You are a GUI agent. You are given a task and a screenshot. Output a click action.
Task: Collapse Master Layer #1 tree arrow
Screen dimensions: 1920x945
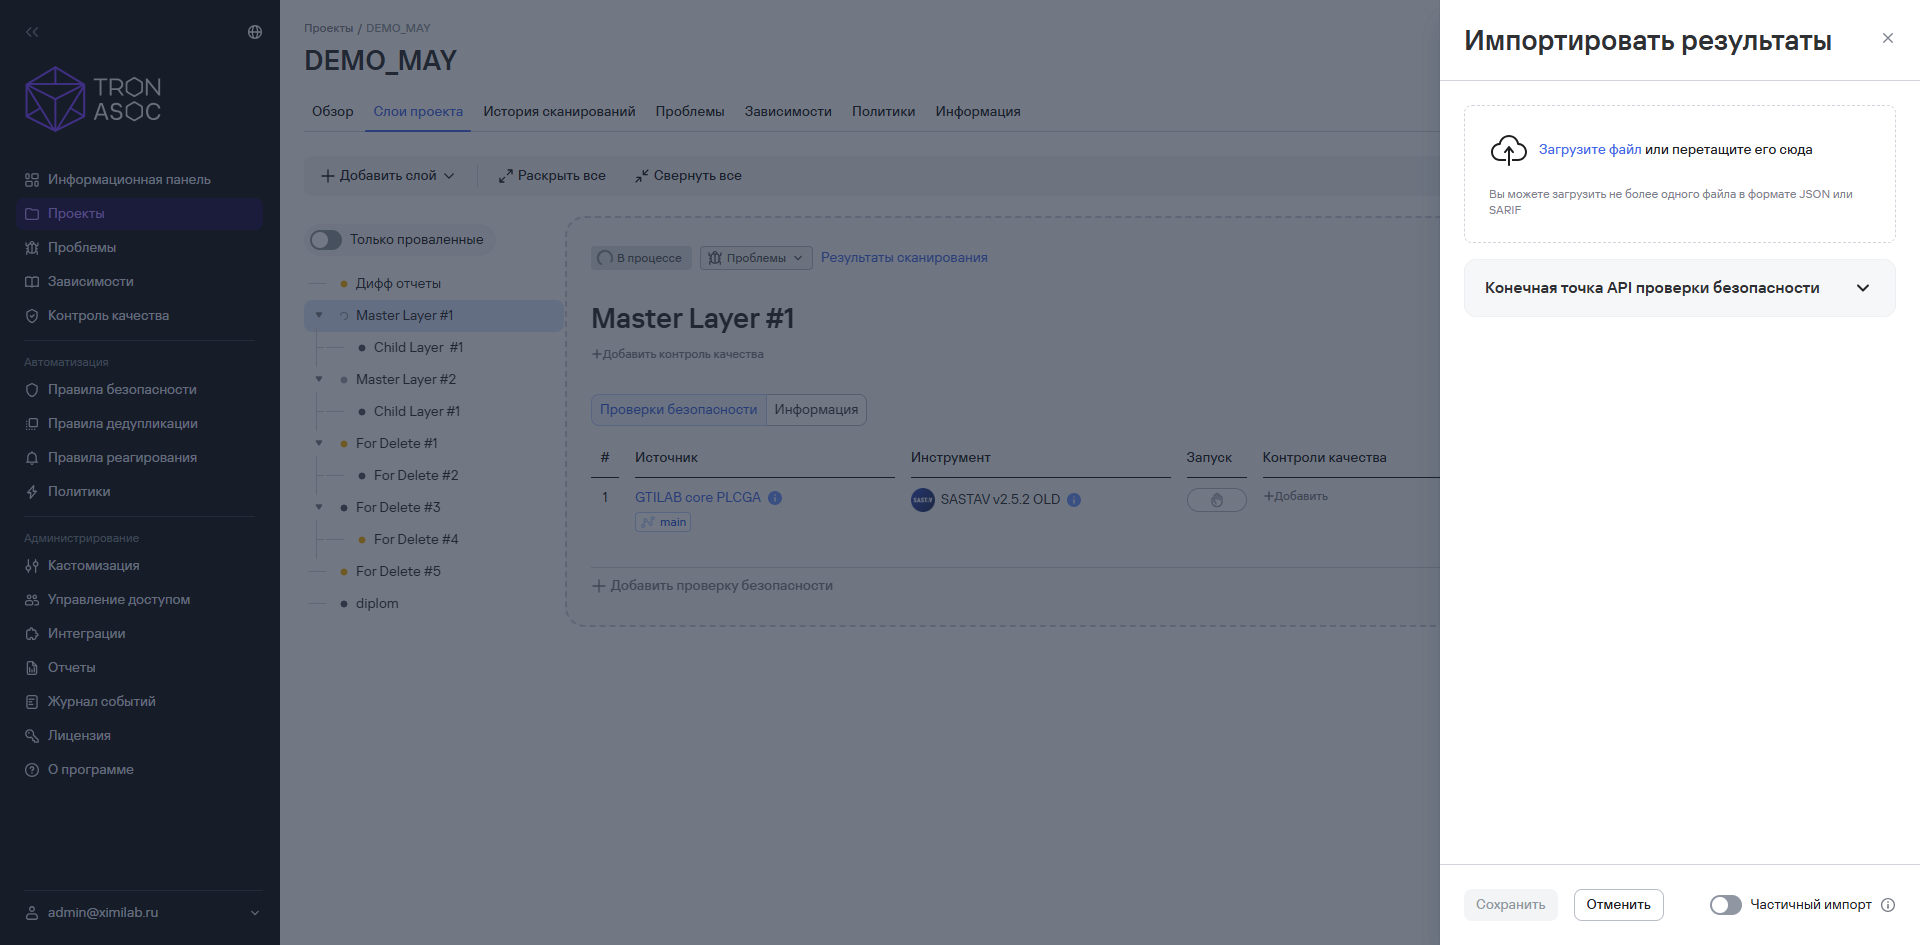319,316
